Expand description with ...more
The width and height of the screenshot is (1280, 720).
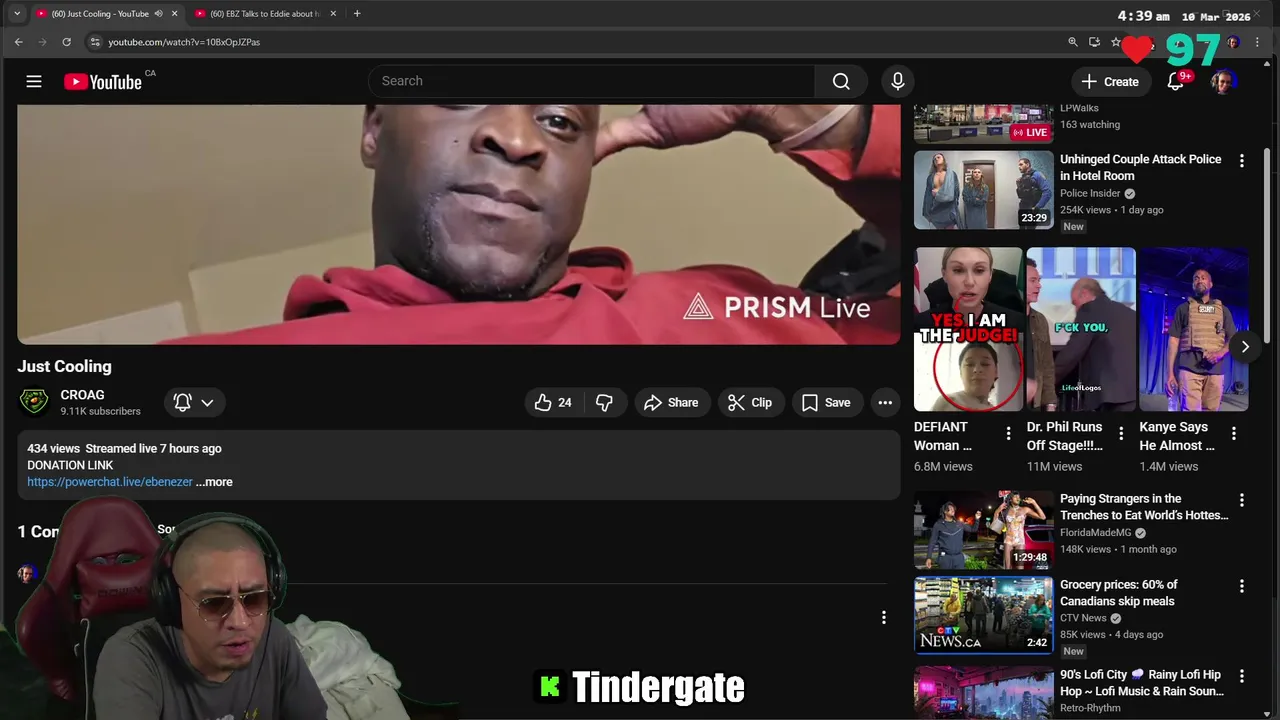(x=214, y=482)
